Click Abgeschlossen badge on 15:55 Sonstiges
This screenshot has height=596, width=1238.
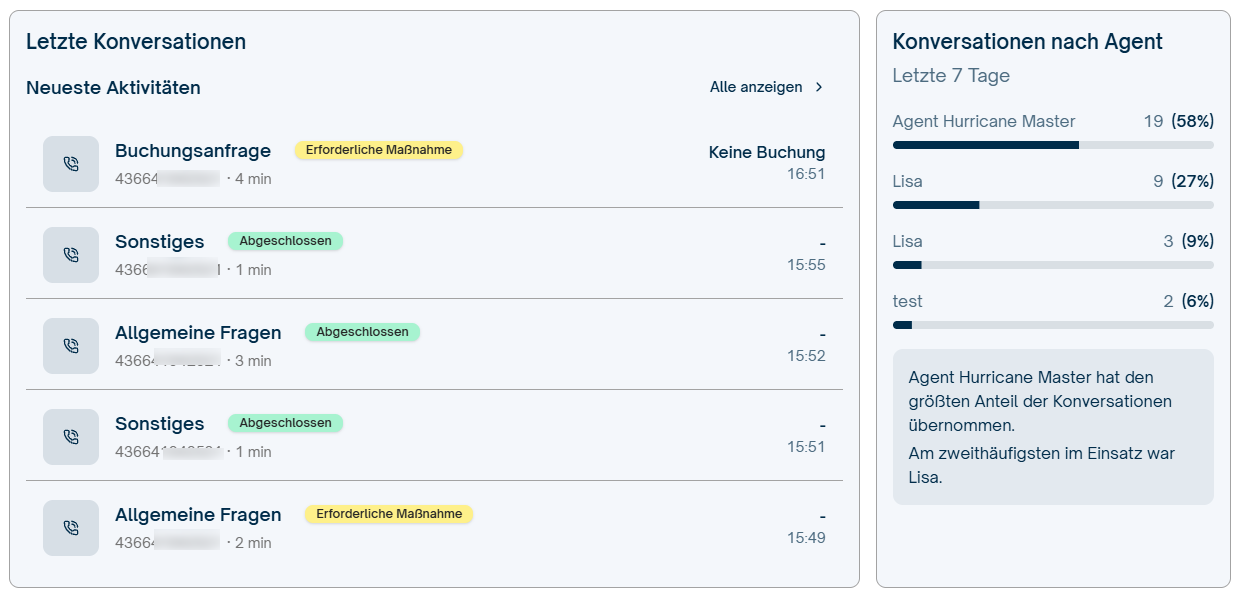click(285, 241)
